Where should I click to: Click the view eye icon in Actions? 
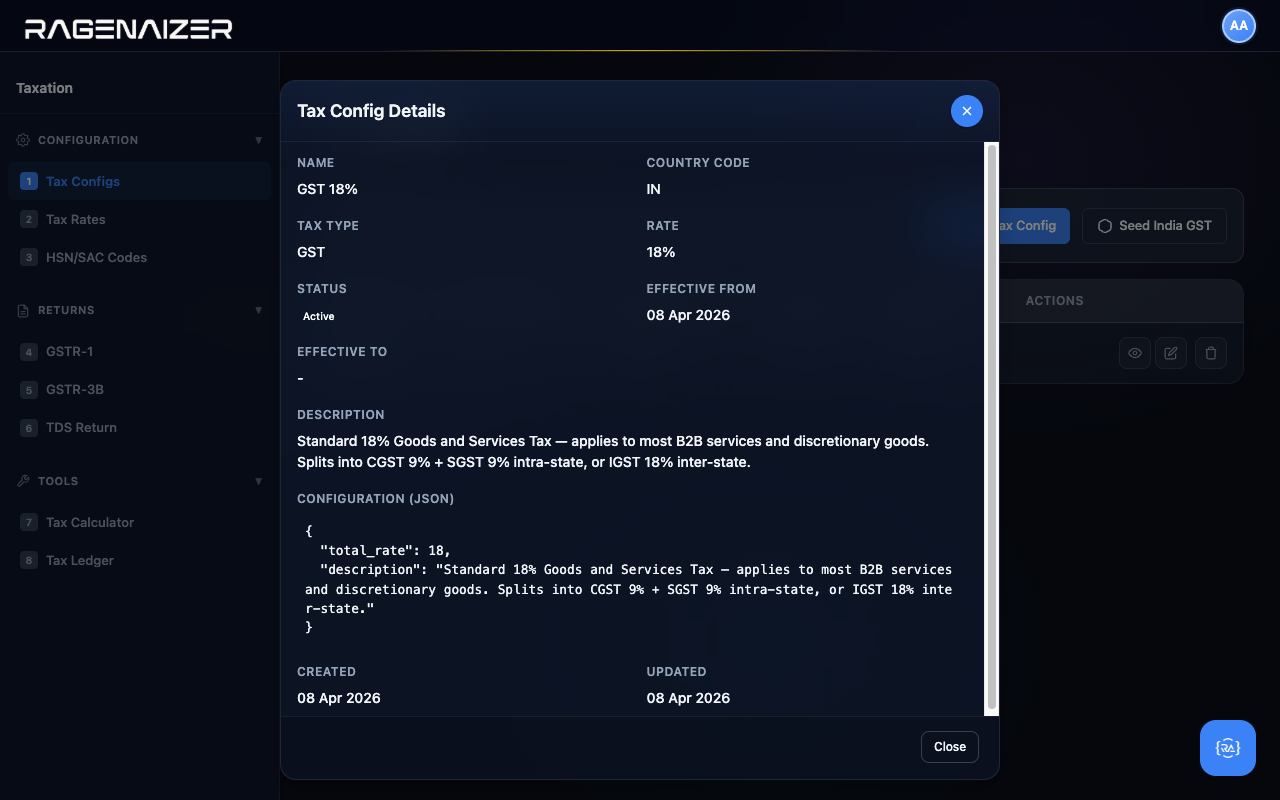(1135, 353)
